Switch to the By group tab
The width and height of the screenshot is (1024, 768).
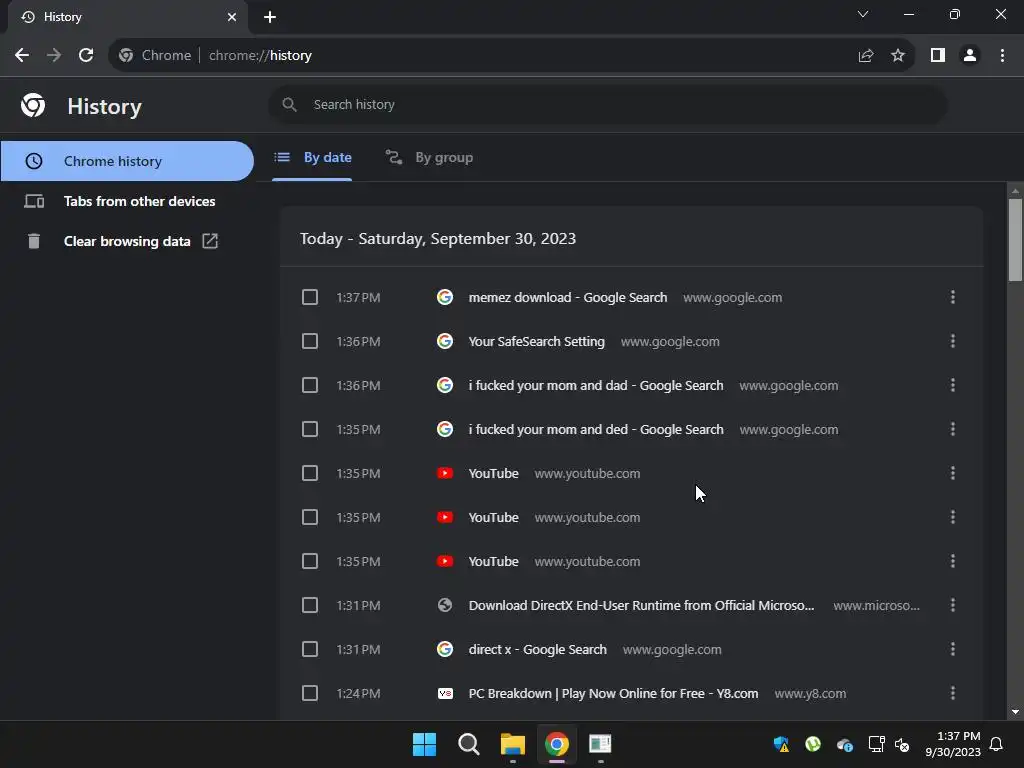click(x=429, y=157)
